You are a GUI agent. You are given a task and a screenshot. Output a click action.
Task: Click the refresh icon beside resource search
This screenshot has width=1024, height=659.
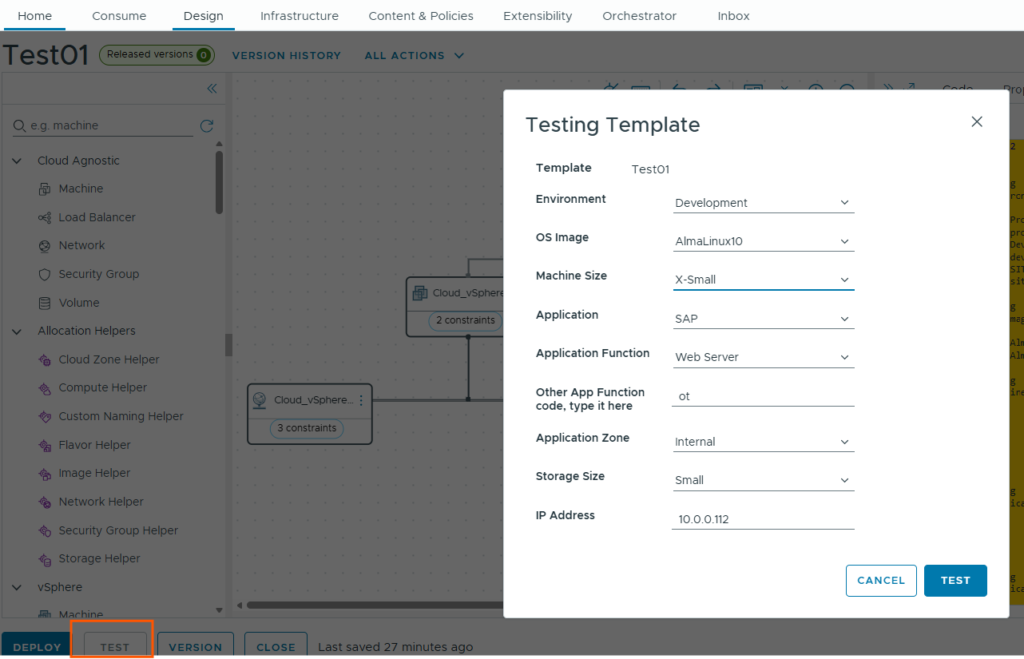pos(207,126)
